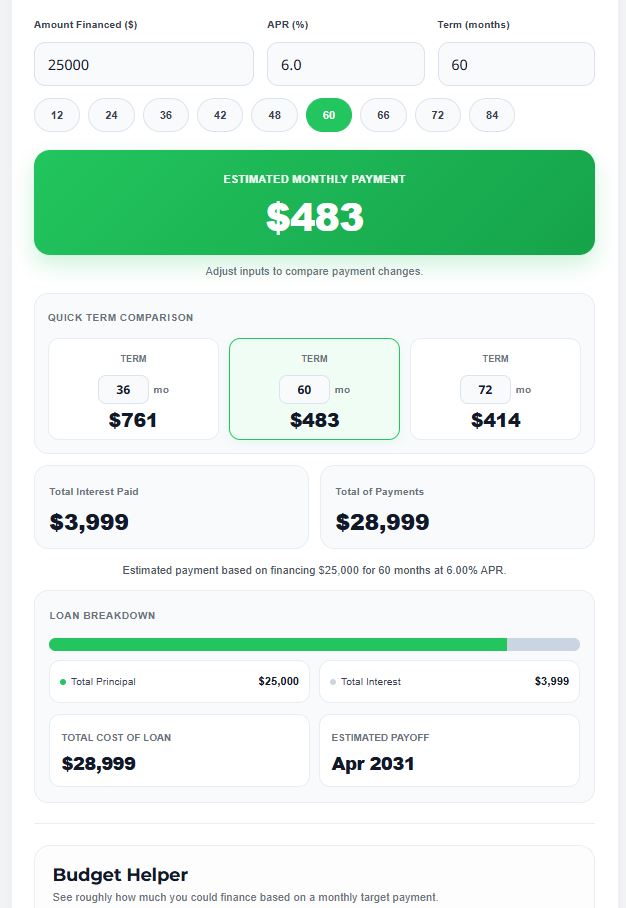Click the Total Principal legend row
Viewport: 626px width, 908px height.
coord(179,682)
